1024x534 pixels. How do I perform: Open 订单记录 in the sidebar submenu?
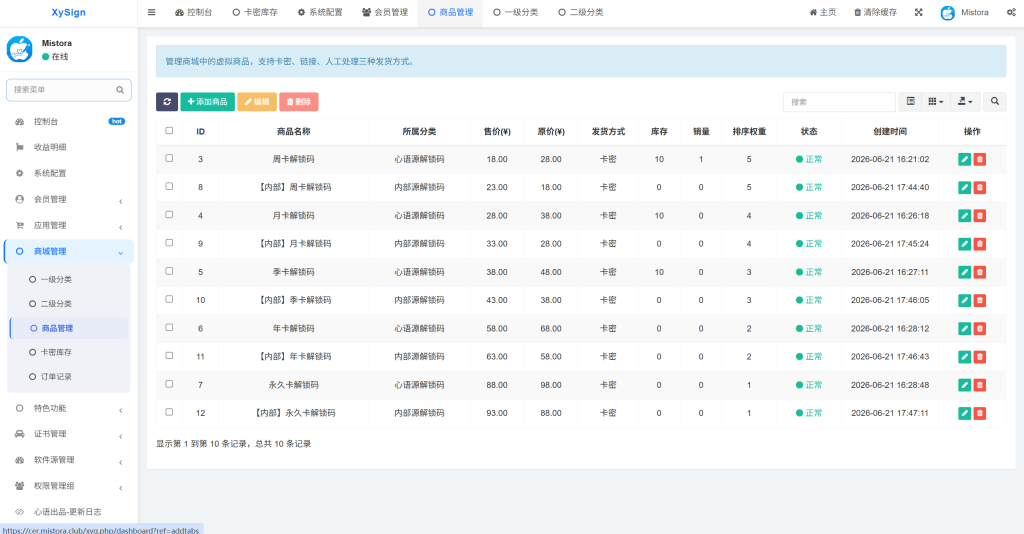click(x=69, y=377)
